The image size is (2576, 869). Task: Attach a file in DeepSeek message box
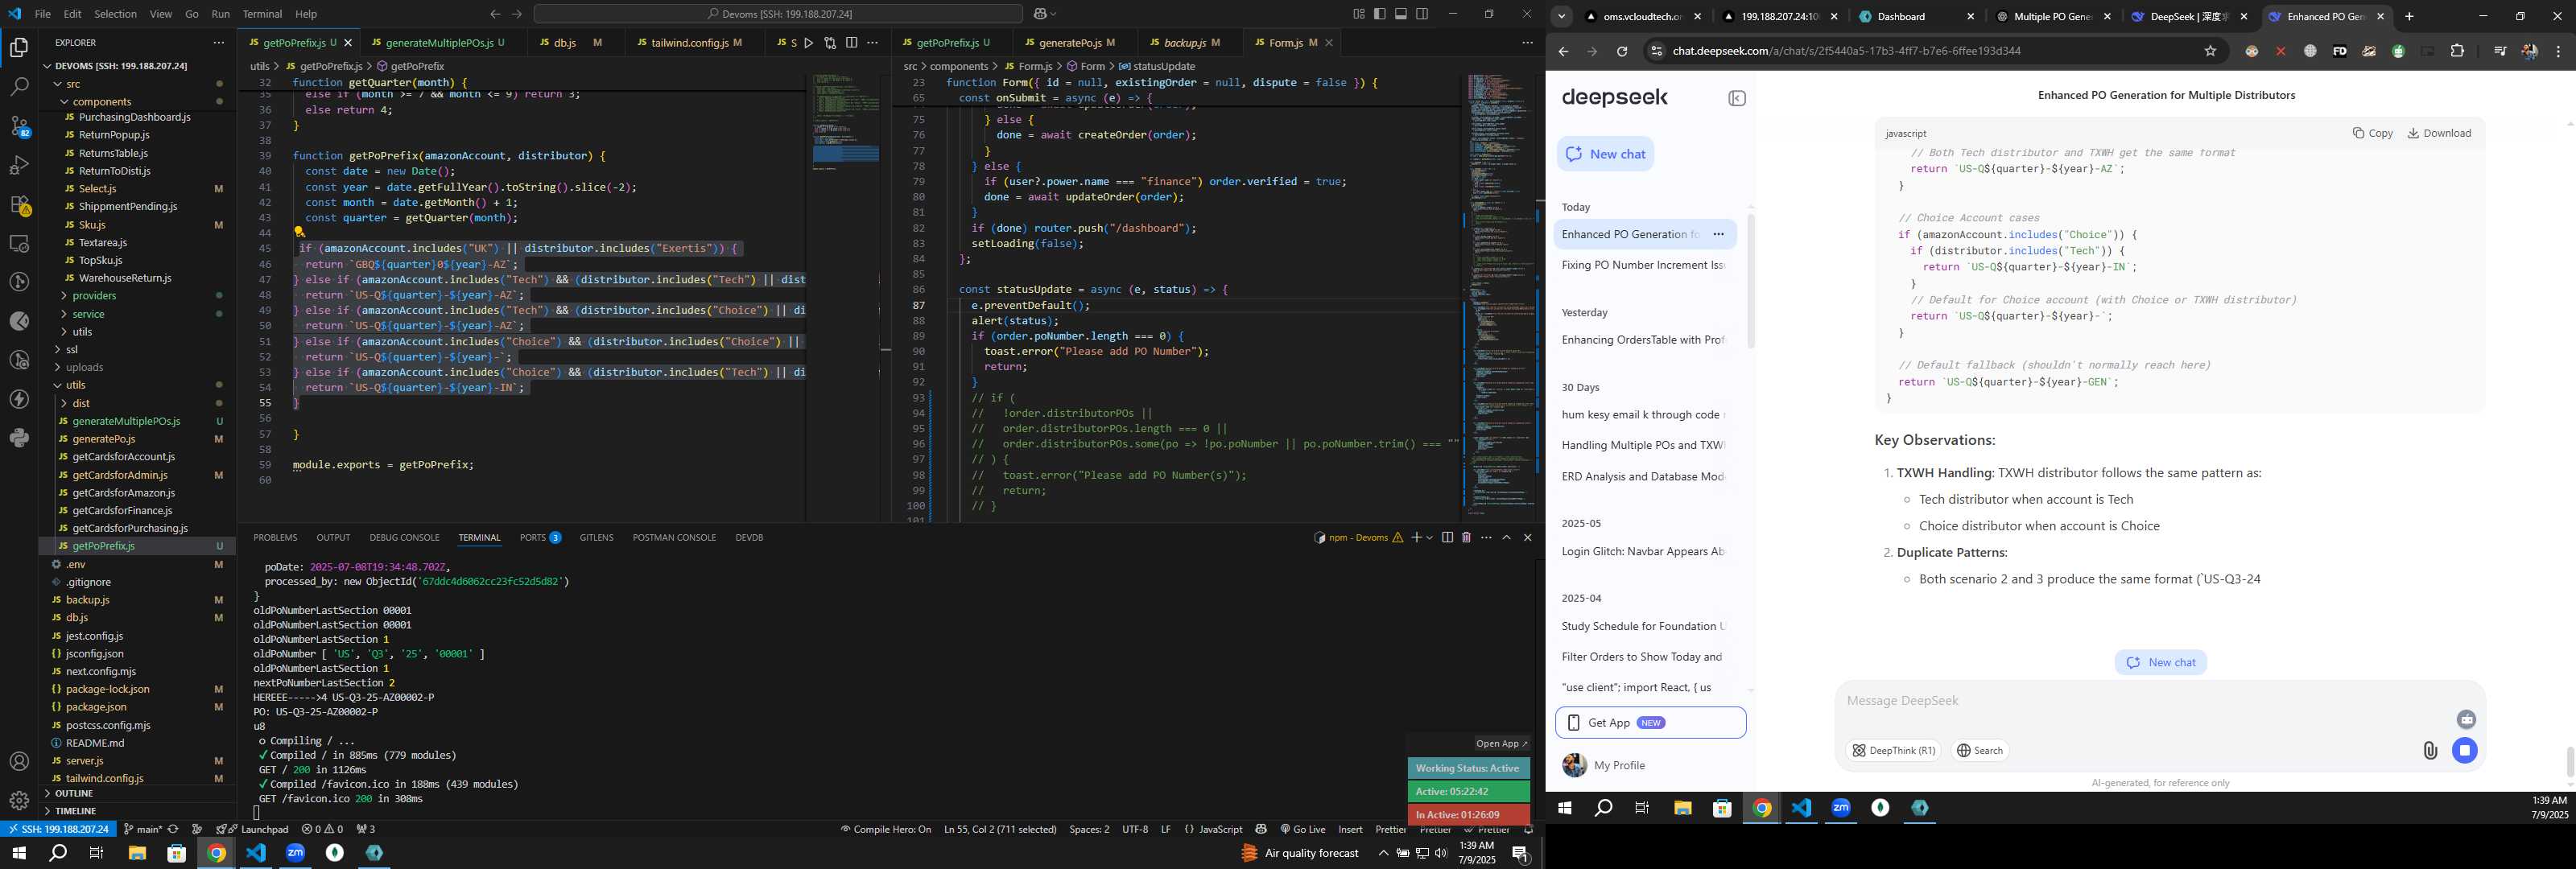pyautogui.click(x=2430, y=750)
